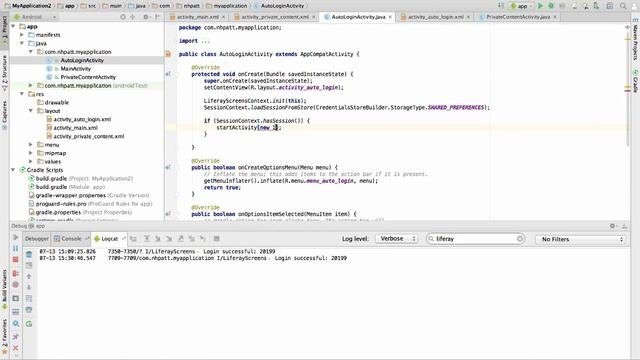The image size is (640, 360).
Task: Select build.gradle (Module: app)
Action: tap(70, 187)
